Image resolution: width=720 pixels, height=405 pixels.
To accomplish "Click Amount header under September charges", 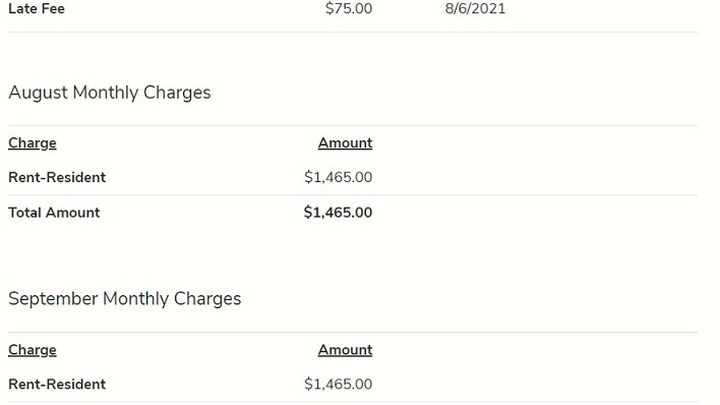I will 345,350.
